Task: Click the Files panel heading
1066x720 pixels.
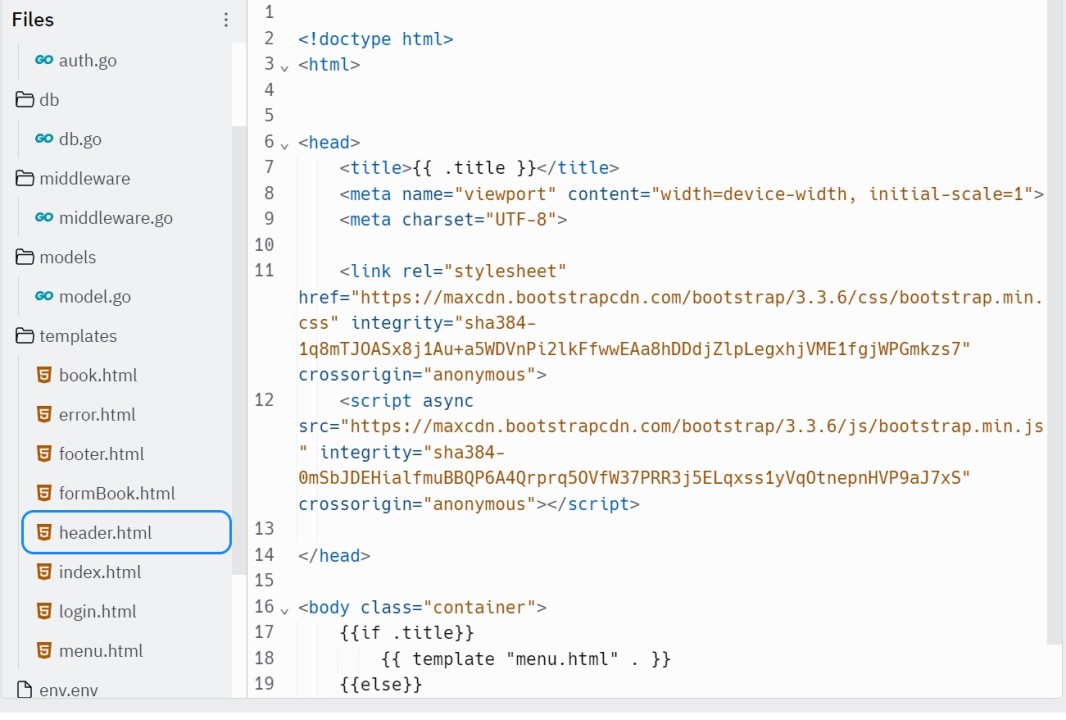Action: (33, 20)
